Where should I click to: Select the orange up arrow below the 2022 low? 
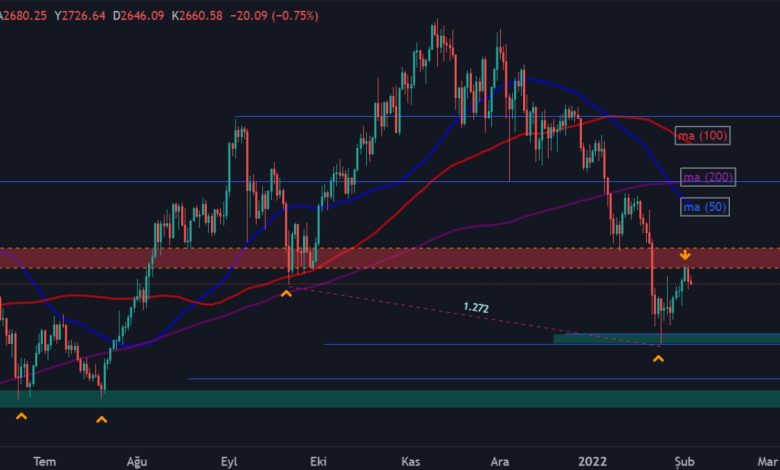[658, 358]
